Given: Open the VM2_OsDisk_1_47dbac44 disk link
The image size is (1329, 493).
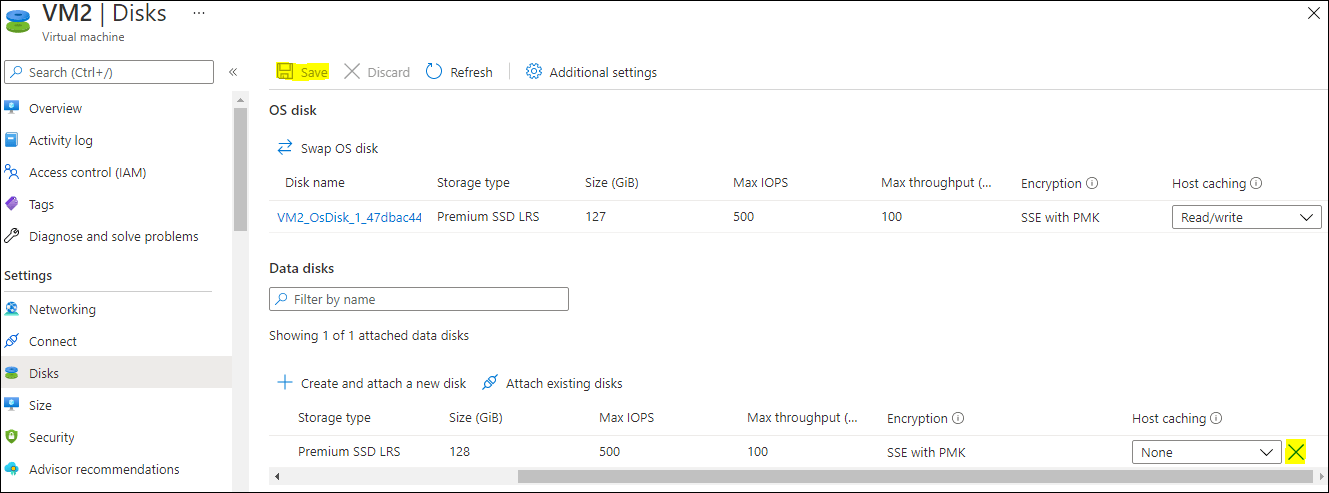Looking at the screenshot, I should tap(350, 217).
